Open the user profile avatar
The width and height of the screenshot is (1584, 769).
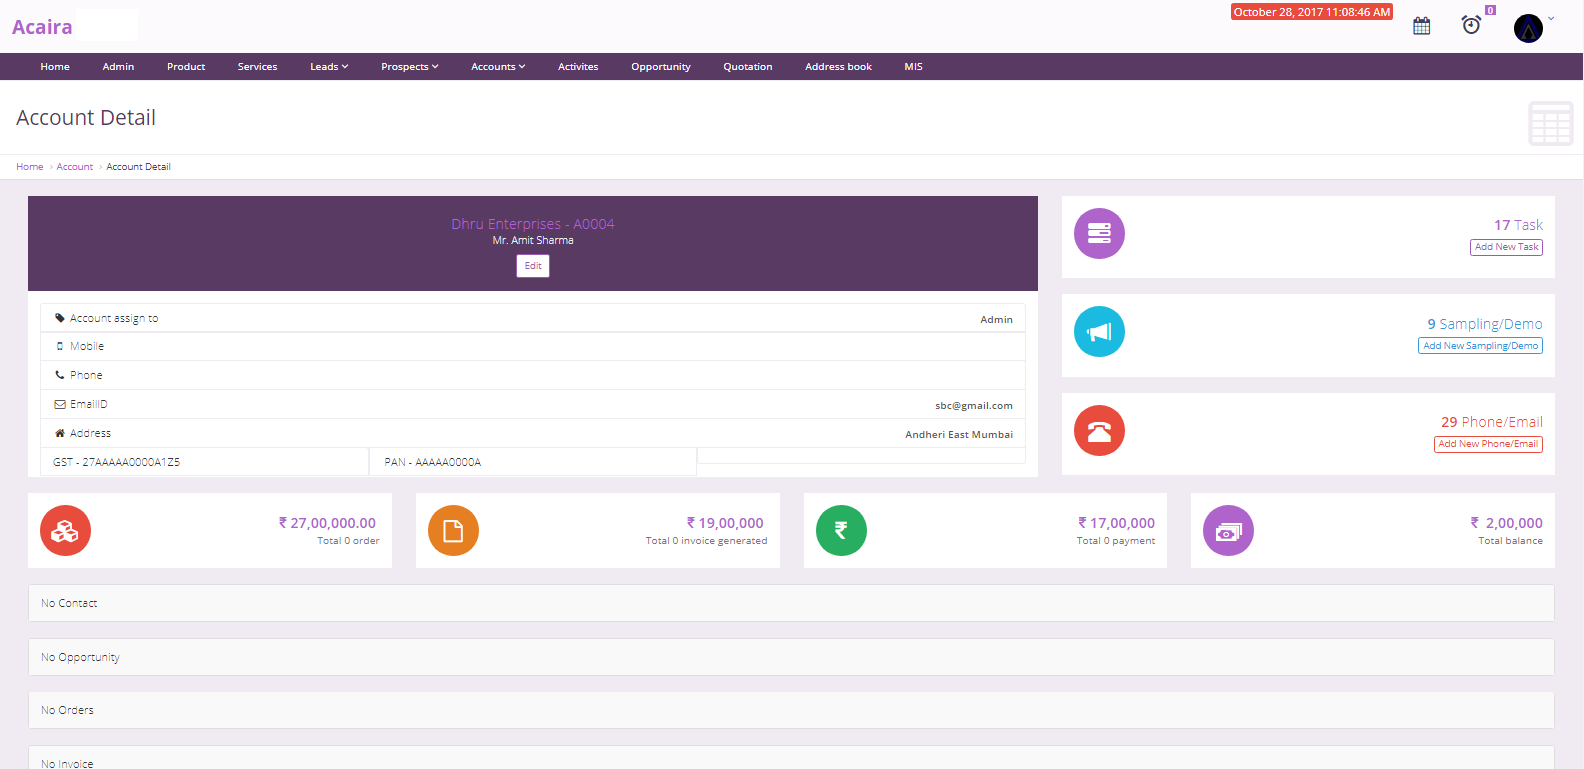pos(1528,28)
